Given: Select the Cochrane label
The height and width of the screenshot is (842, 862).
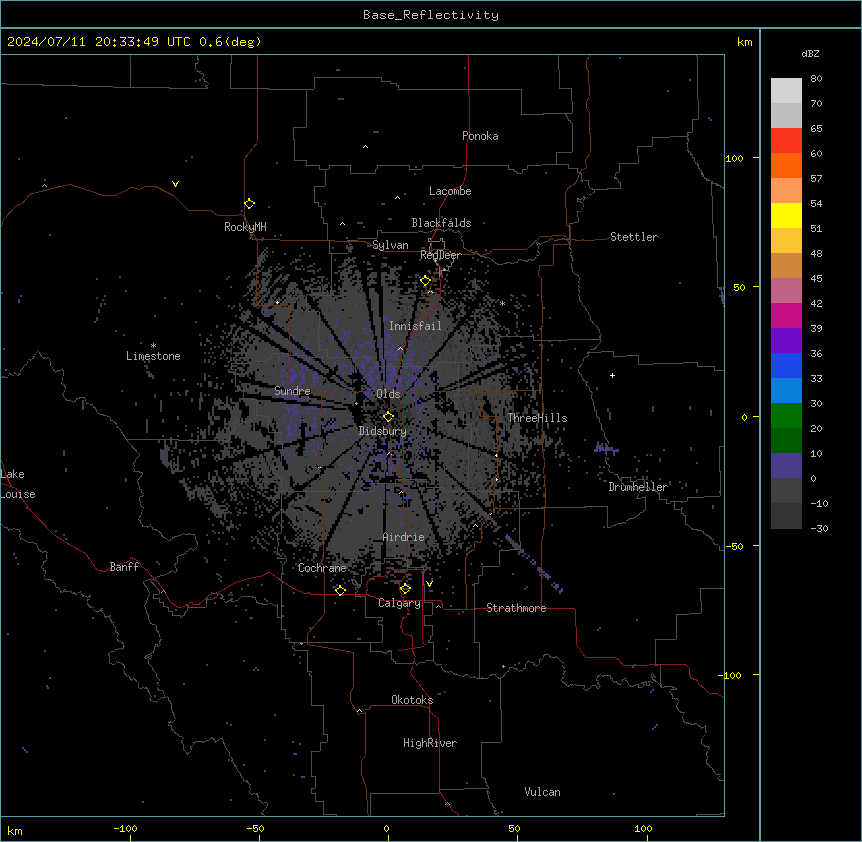Looking at the screenshot, I should (322, 568).
